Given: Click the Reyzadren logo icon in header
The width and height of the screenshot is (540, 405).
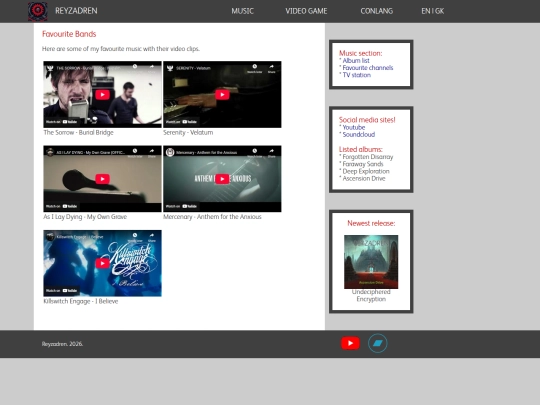Looking at the screenshot, I should point(38,11).
